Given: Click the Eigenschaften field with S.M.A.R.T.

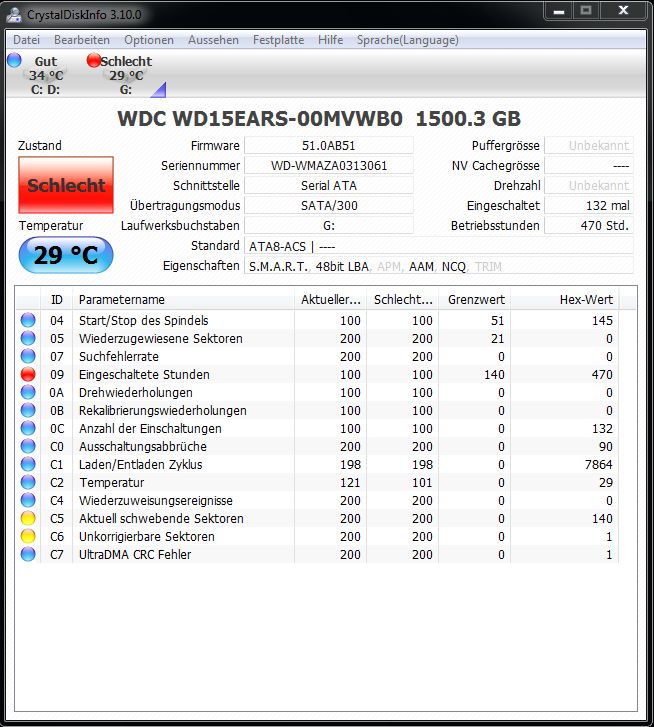Looking at the screenshot, I should [x=438, y=266].
